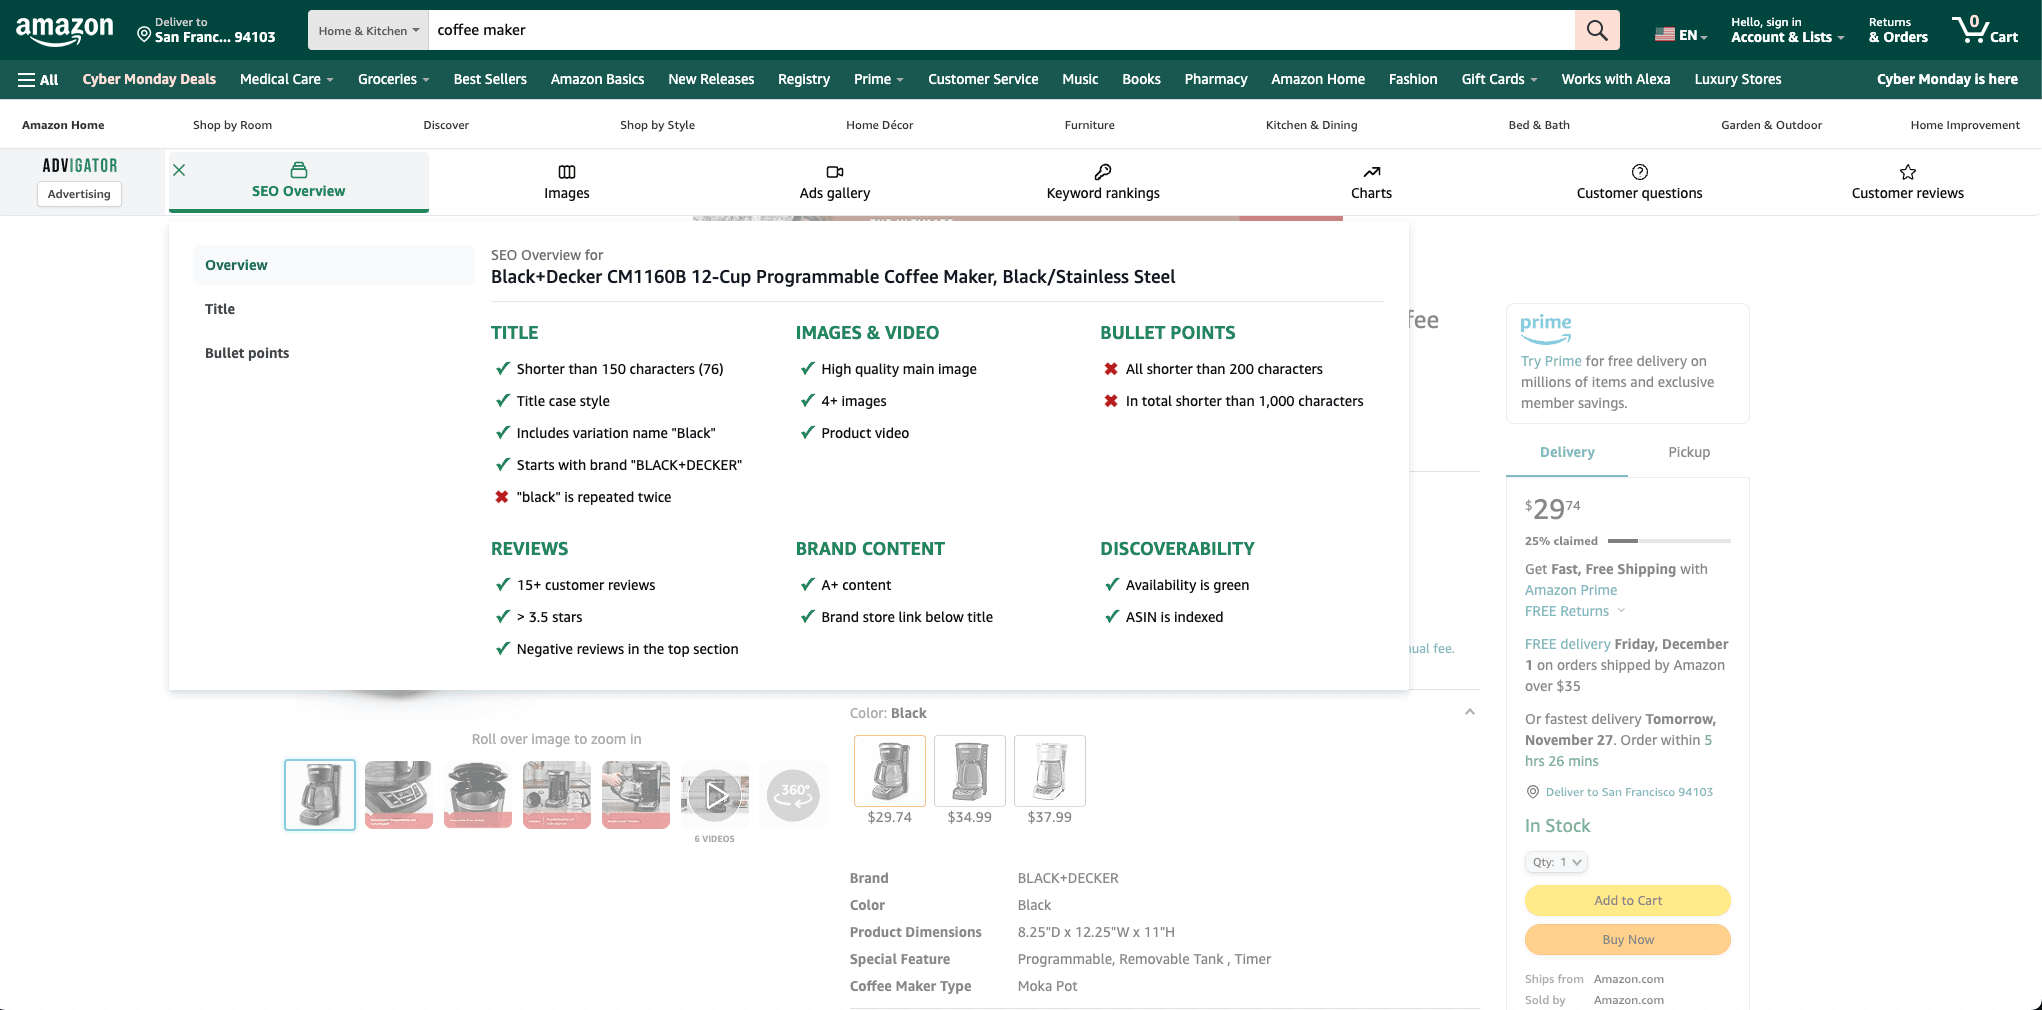This screenshot has width=2042, height=1010.
Task: Open the Ads gallery tab icon
Action: click(x=835, y=172)
